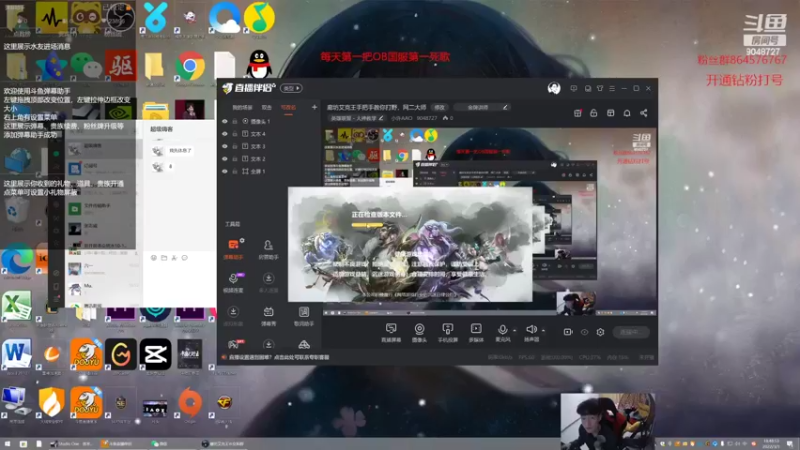Open the middle scene tab
The height and width of the screenshot is (450, 800).
click(x=267, y=108)
